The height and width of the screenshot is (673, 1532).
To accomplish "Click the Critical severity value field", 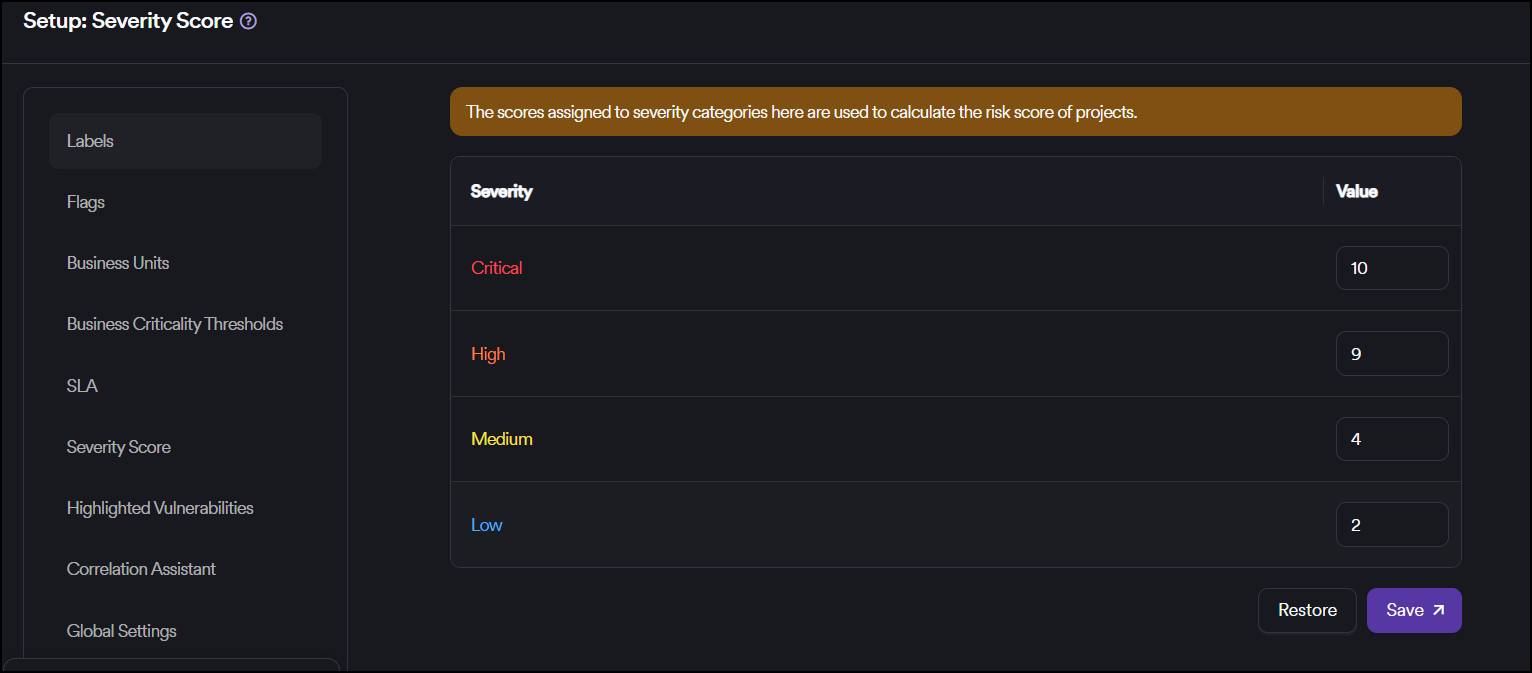I will coord(1391,268).
